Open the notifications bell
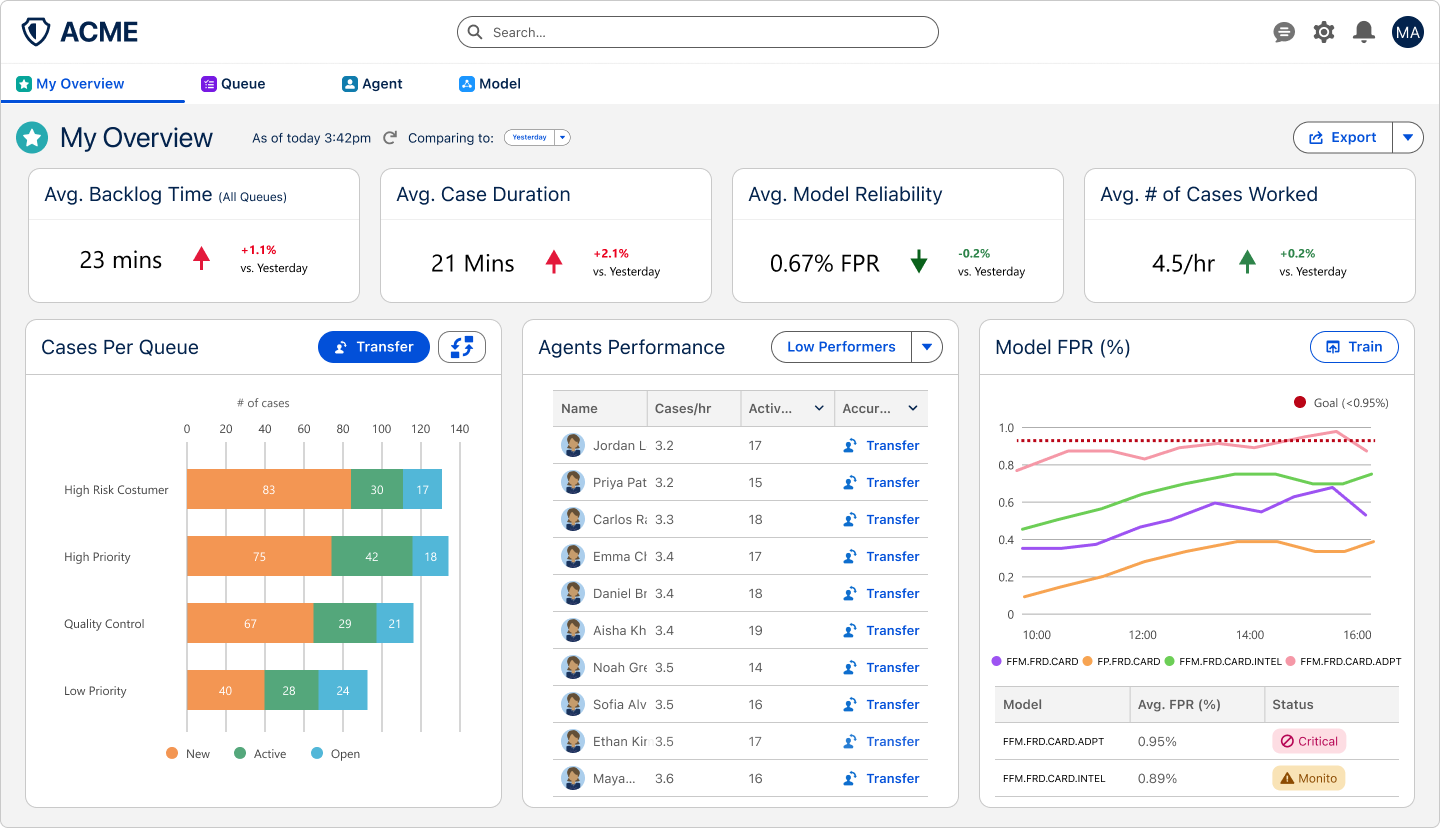 pyautogui.click(x=1364, y=32)
